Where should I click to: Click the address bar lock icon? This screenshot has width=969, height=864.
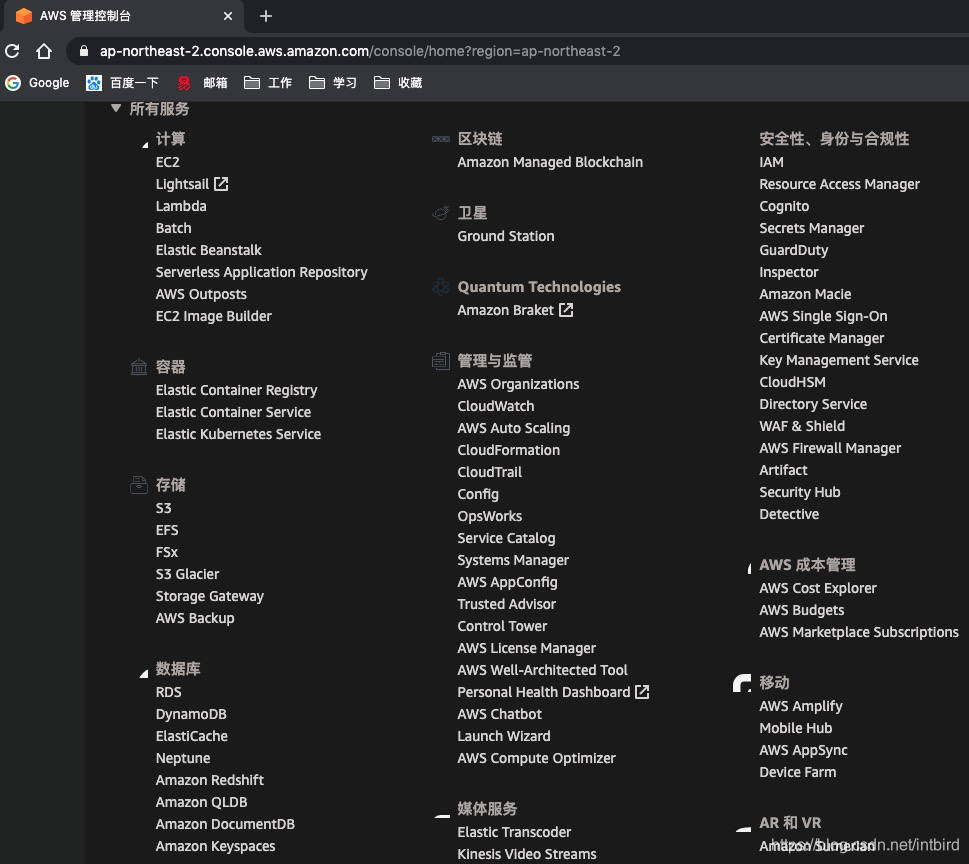click(x=84, y=51)
